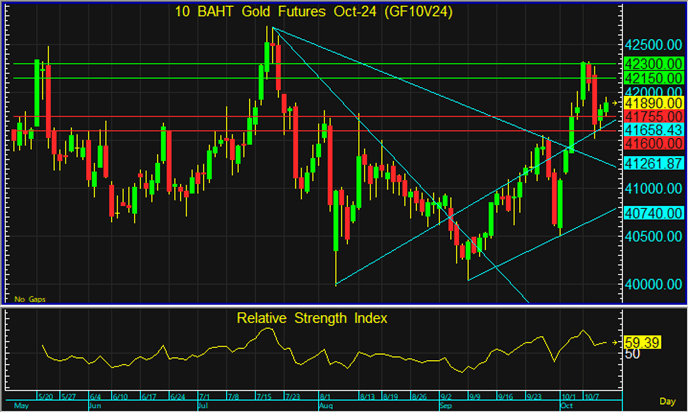Click the cyan 41261.87 trendline value tag
Screen dimensions: 689x413
[653, 163]
